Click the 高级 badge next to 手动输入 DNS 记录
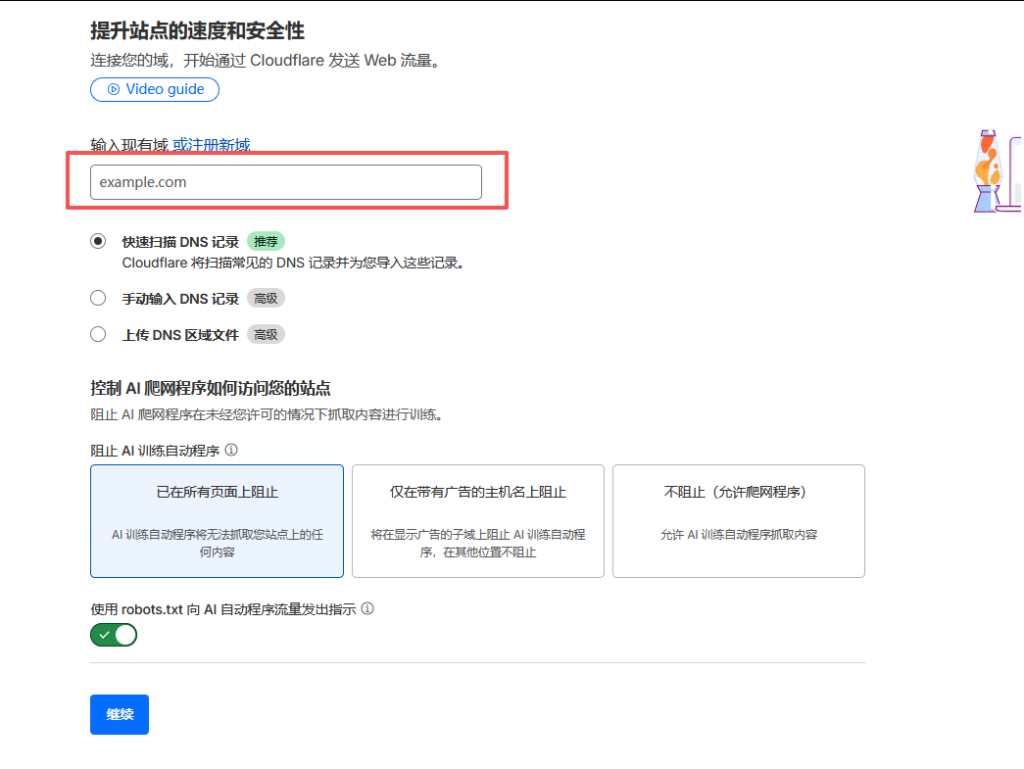Image resolution: width=1024 pixels, height=769 pixels. pyautogui.click(x=267, y=297)
